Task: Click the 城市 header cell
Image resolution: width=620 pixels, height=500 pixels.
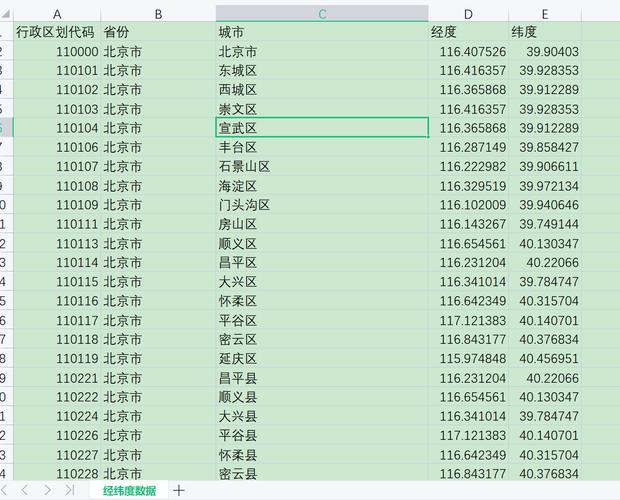Action: pos(322,32)
